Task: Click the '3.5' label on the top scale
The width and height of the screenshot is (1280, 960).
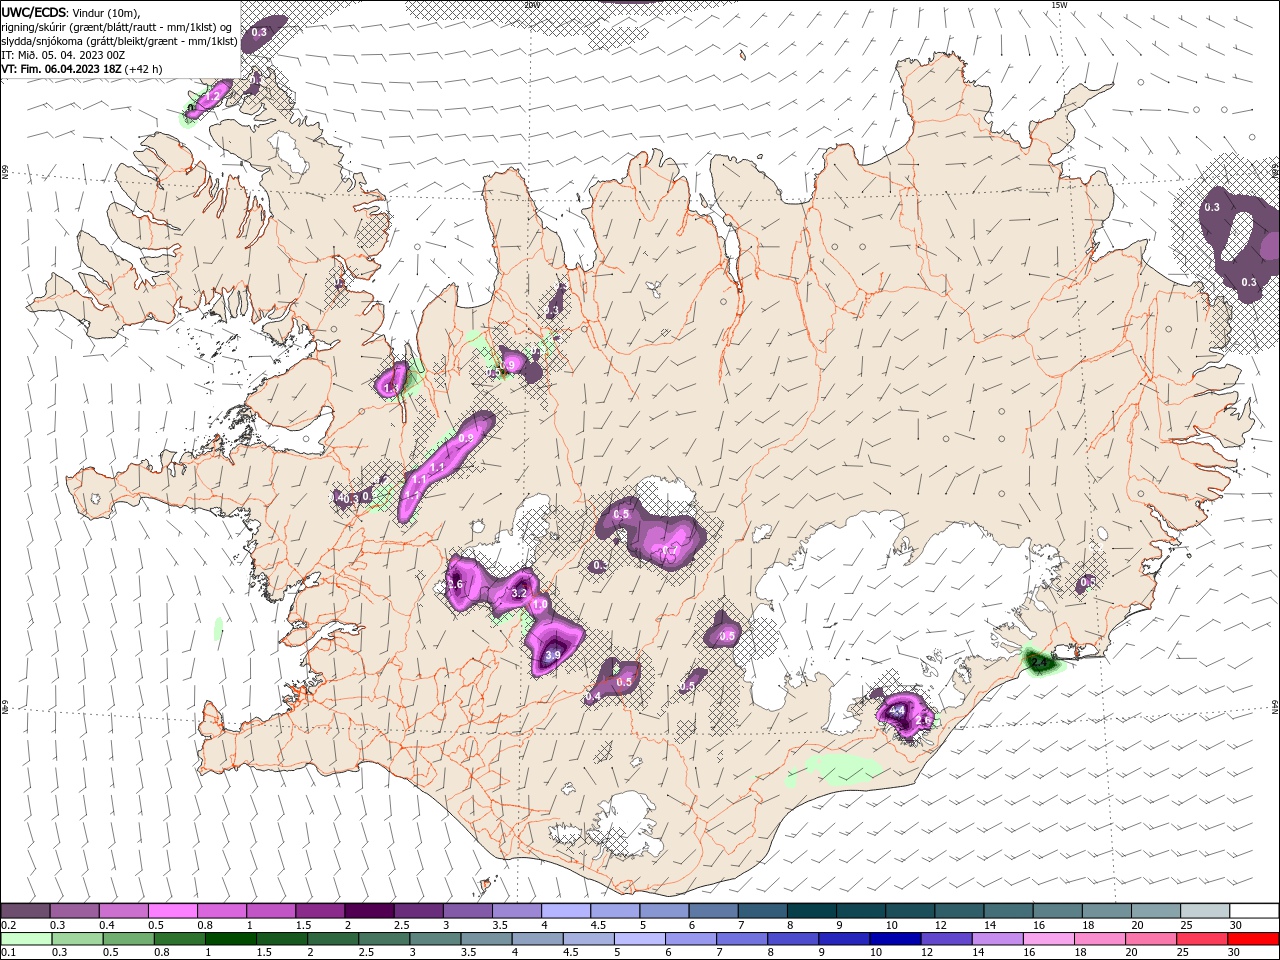Action: pos(500,925)
